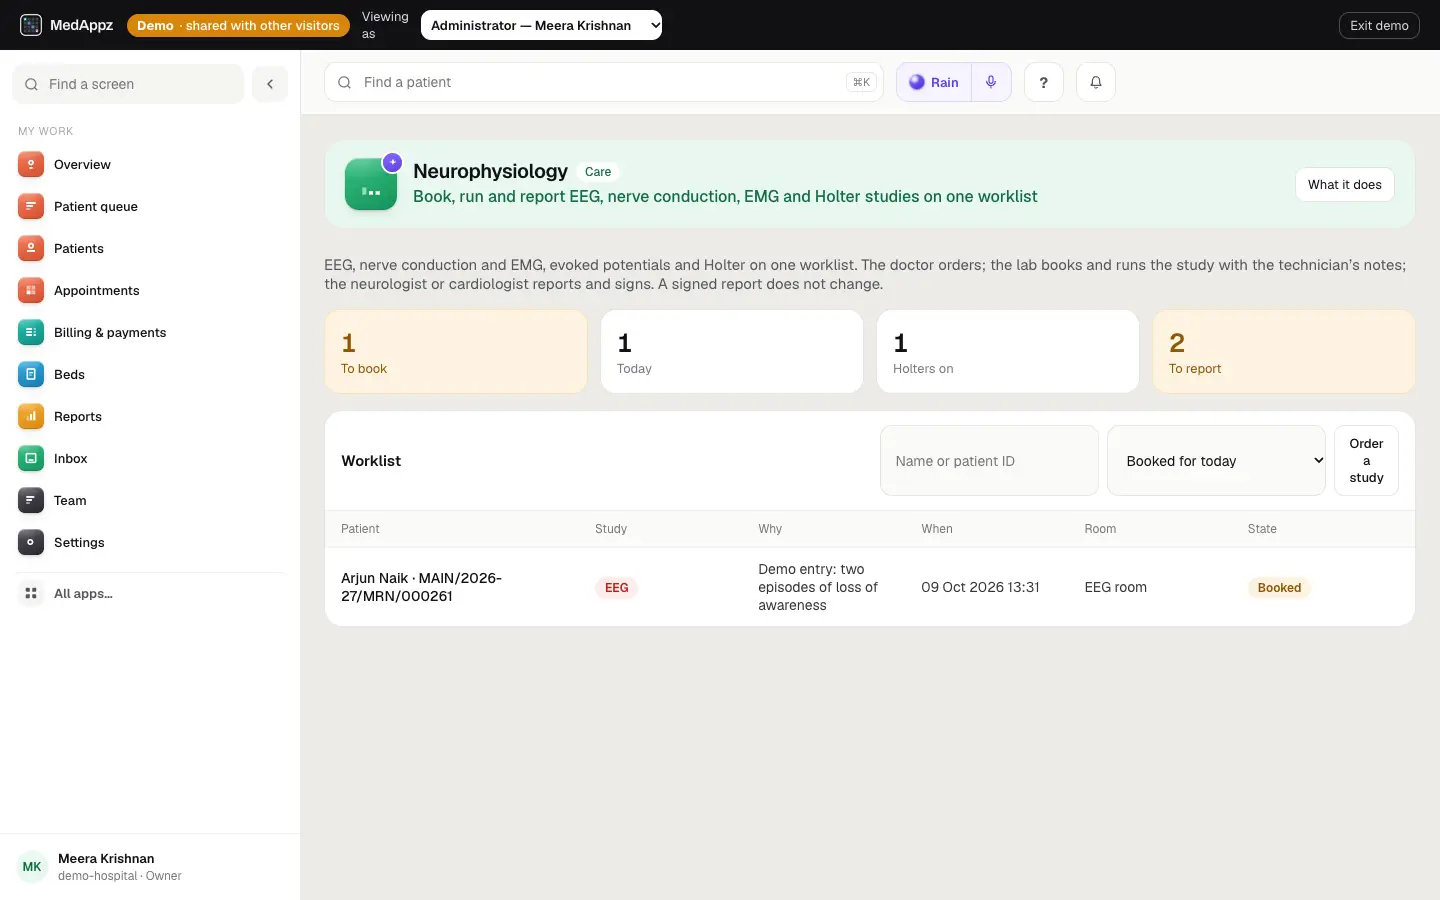Click the MK user avatar
Image resolution: width=1440 pixels, height=900 pixels.
[32, 866]
